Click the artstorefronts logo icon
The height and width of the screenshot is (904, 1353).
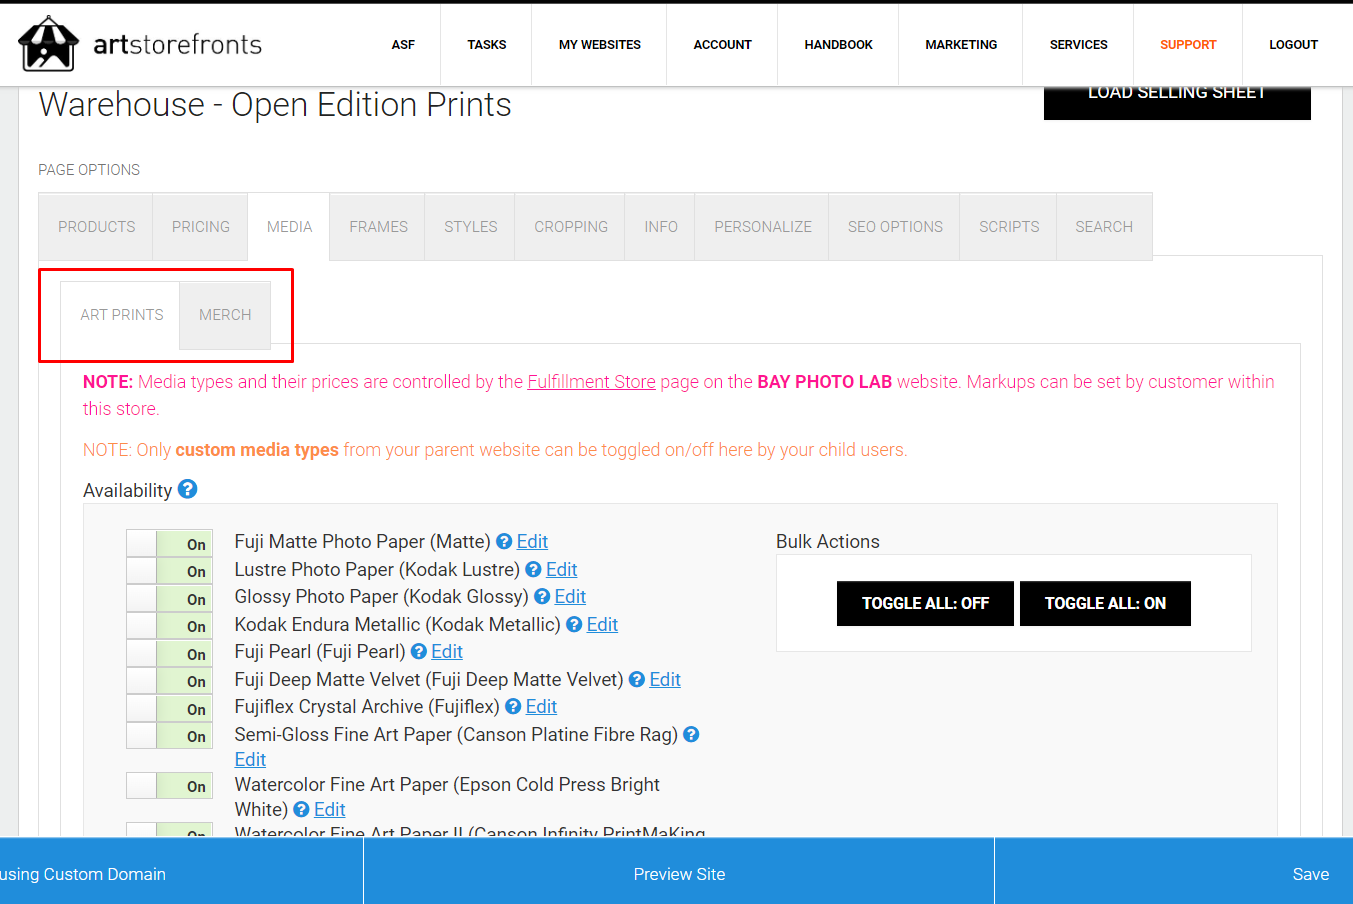click(x=48, y=43)
